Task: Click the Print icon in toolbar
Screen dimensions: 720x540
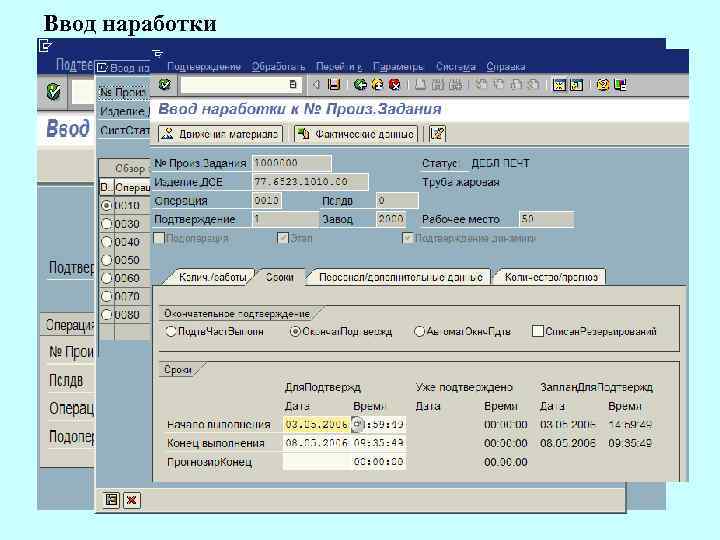Action: point(420,85)
